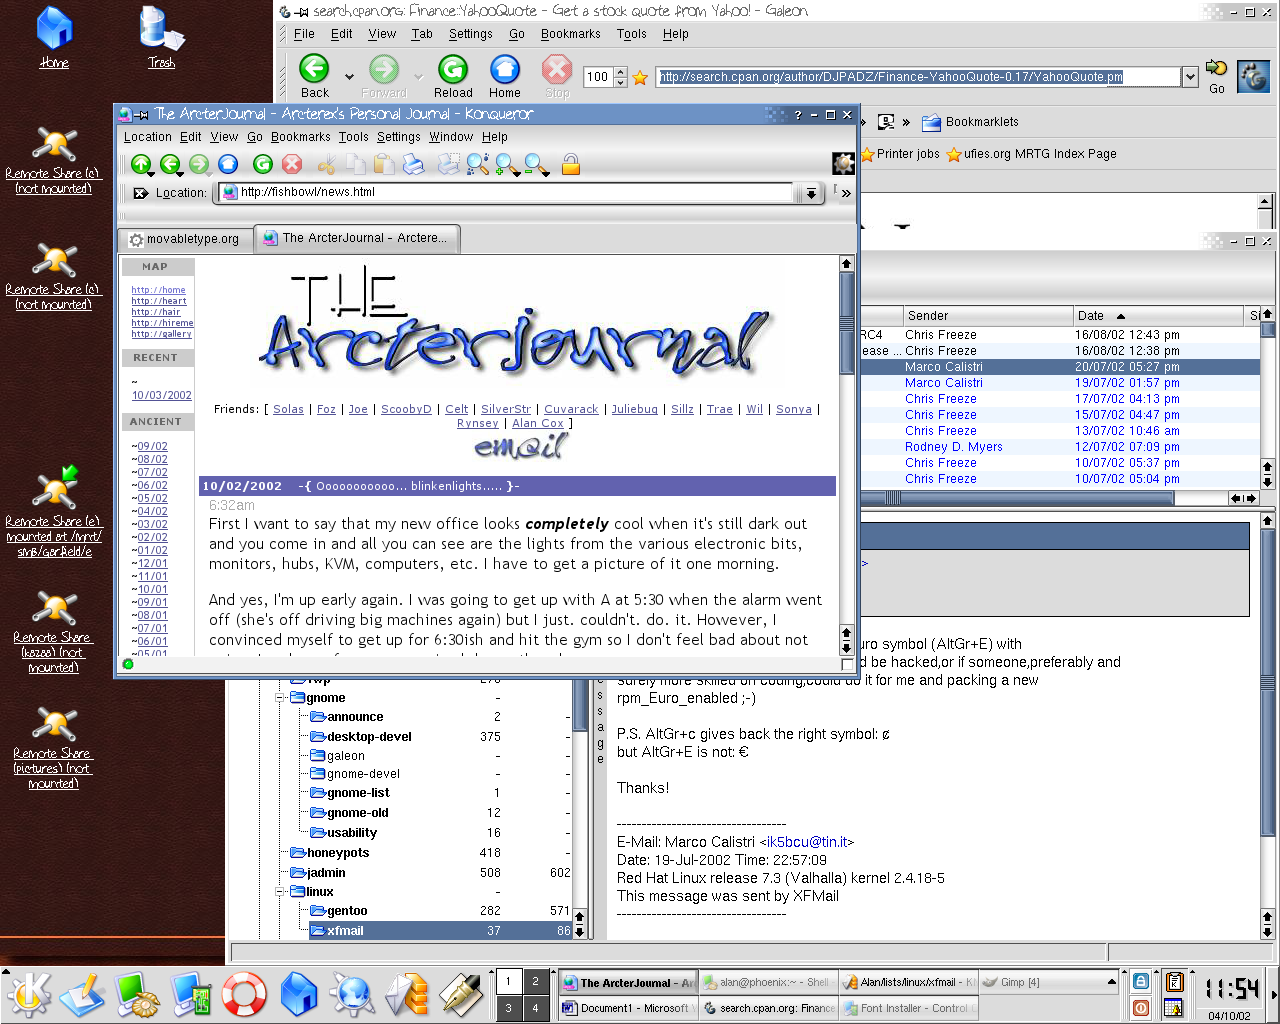Open the K menu launcher in the panel

pyautogui.click(x=29, y=995)
